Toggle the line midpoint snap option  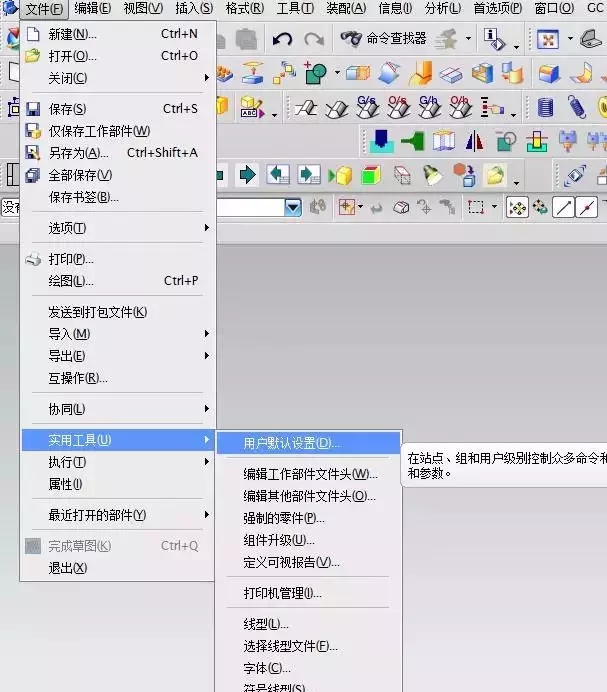tap(587, 208)
